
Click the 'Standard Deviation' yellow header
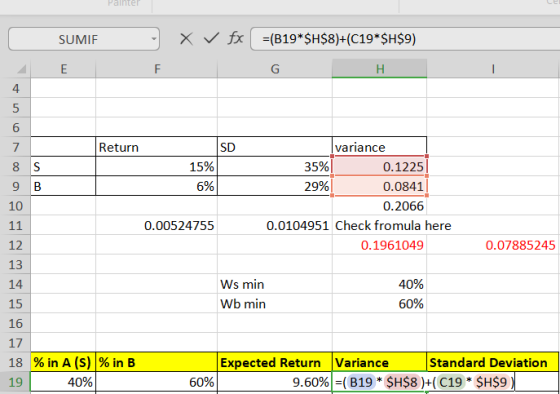coord(493,363)
